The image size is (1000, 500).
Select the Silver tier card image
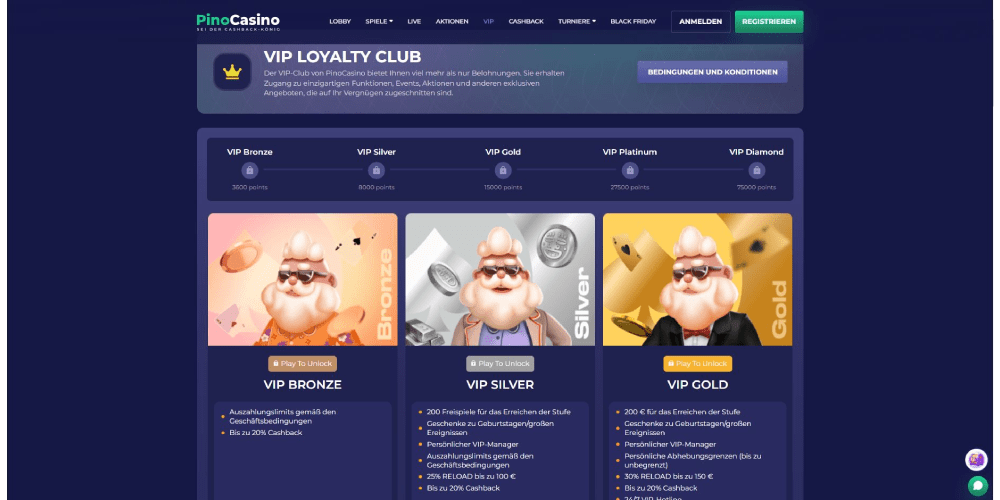pos(500,279)
